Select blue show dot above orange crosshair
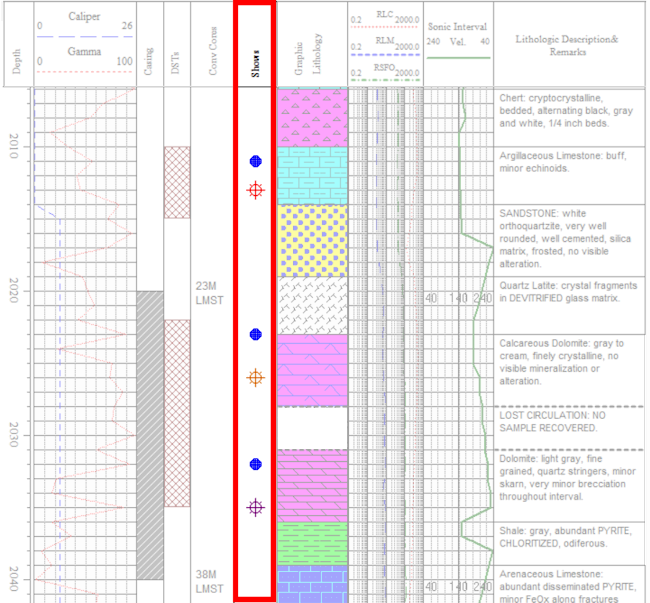 pos(256,334)
